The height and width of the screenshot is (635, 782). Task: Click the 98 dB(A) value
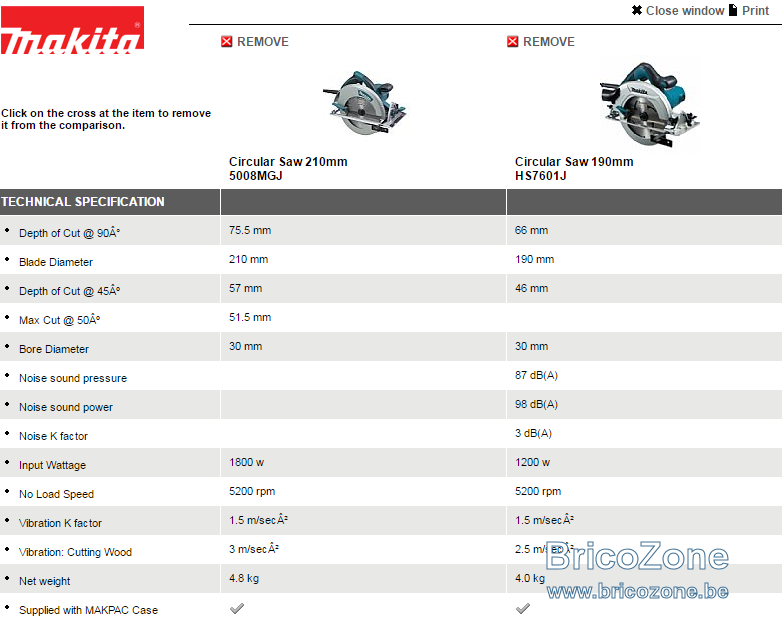tap(536, 404)
